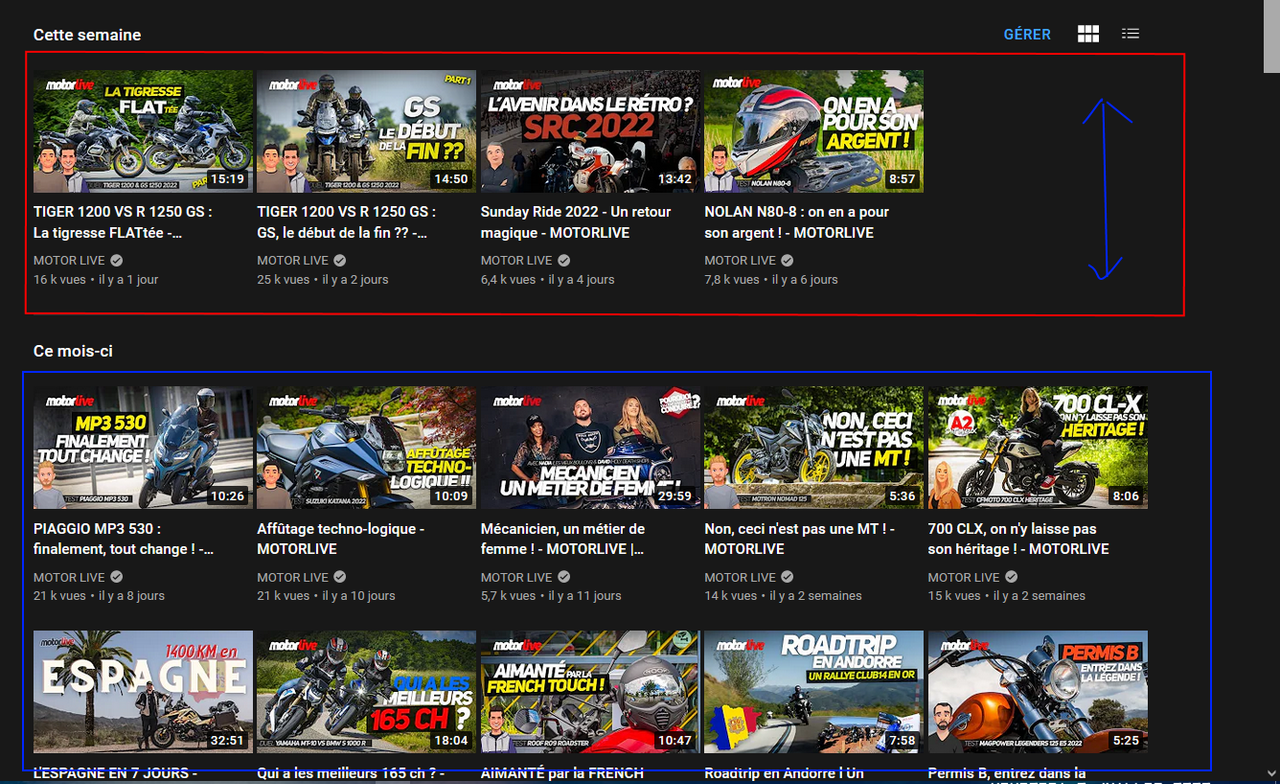Switch to grid view layout
Image resolution: width=1280 pixels, height=784 pixels.
tap(1088, 34)
